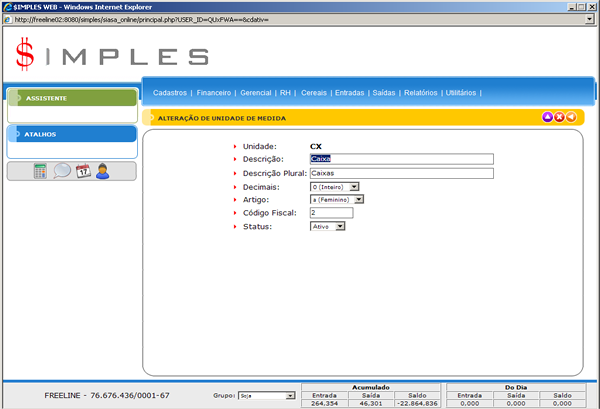Expand the Atalhos panel header

[x=71, y=134]
